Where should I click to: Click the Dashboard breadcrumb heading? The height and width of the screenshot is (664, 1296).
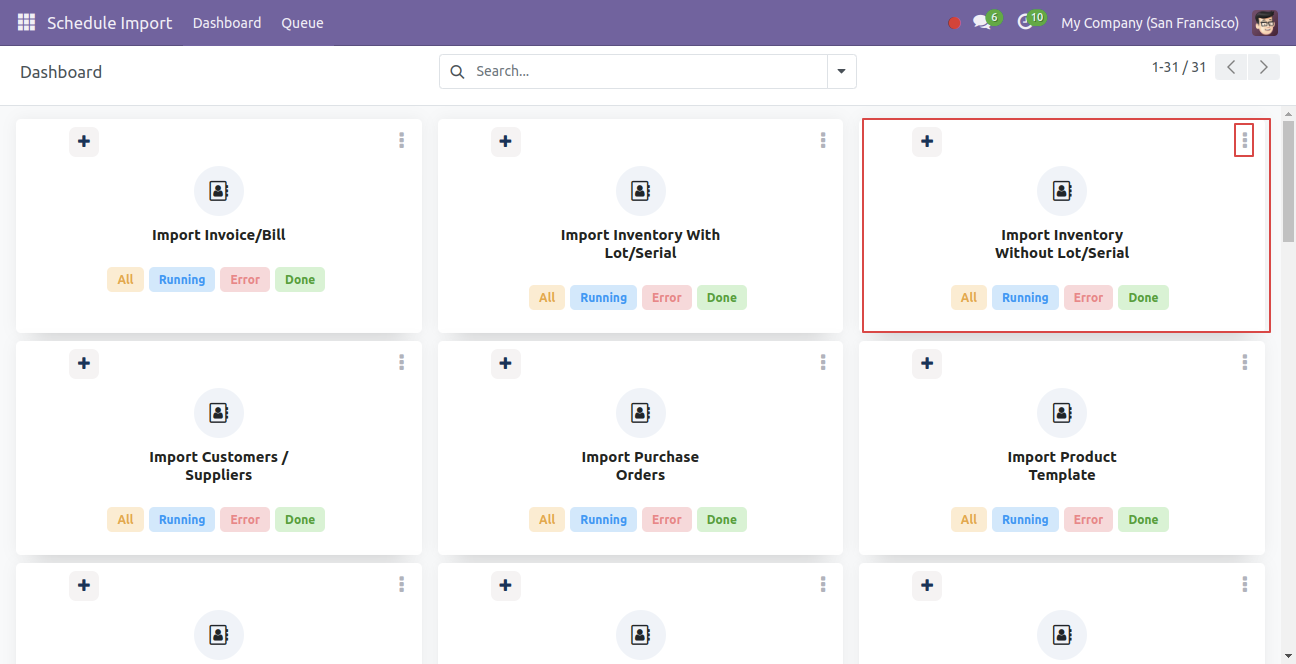coord(61,72)
